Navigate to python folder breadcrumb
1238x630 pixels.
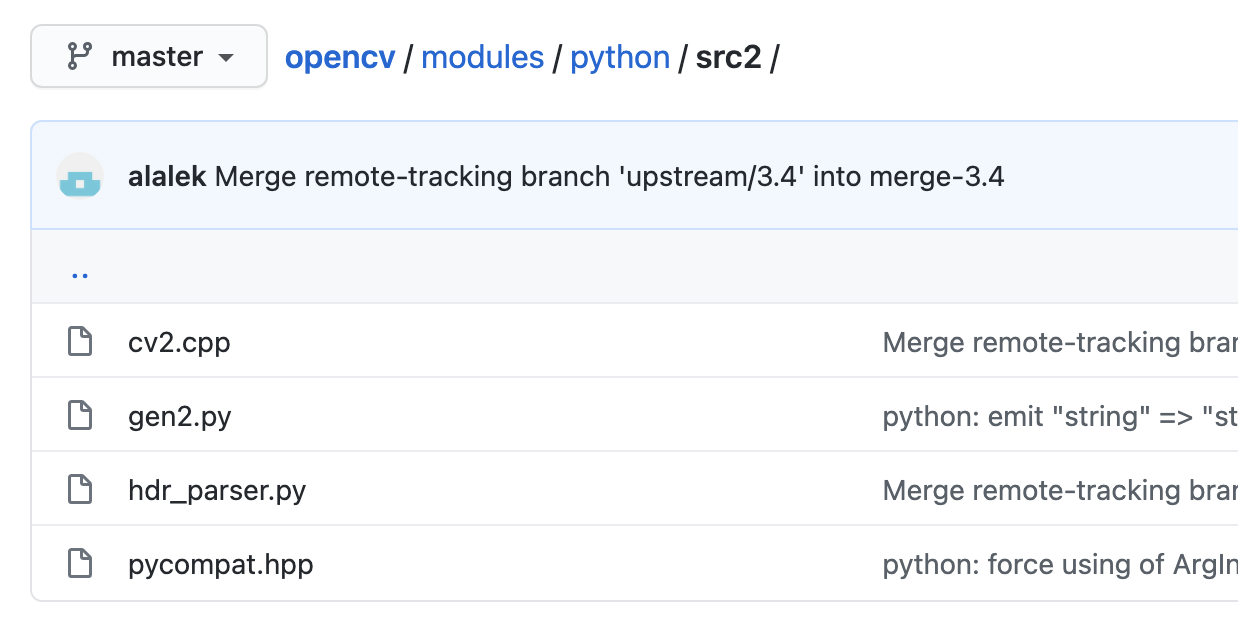tap(620, 57)
